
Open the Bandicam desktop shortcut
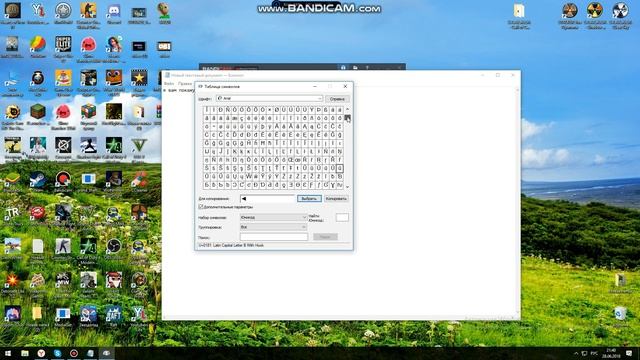tap(63, 179)
